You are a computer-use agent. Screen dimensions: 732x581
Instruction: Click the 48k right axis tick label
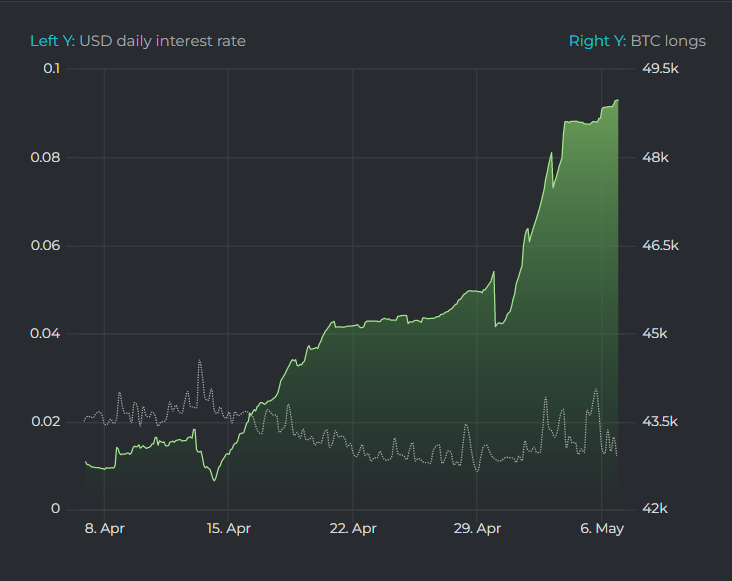point(655,157)
